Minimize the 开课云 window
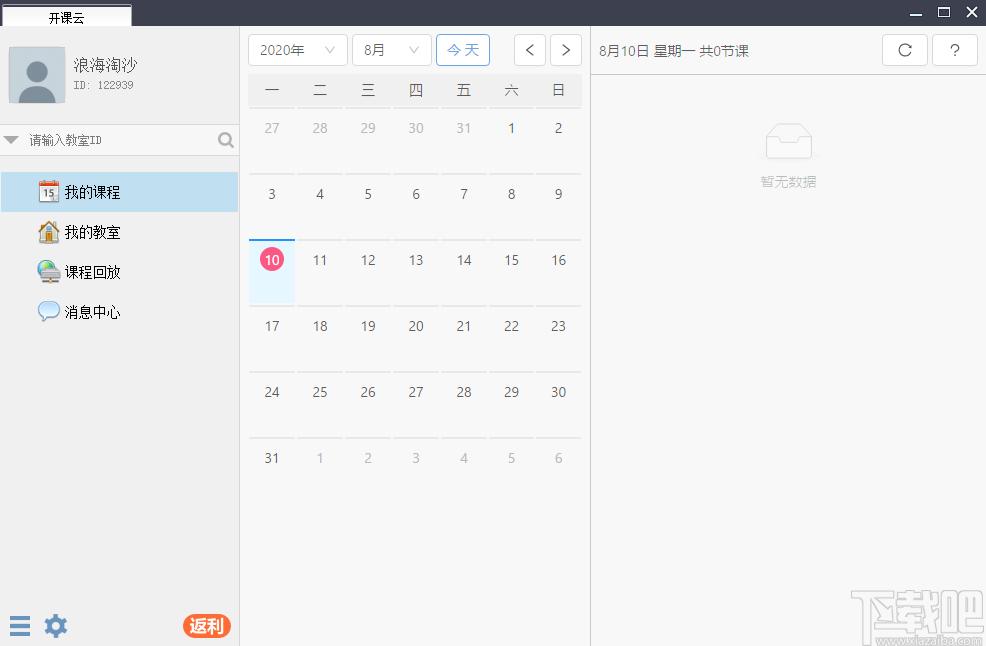 click(916, 13)
